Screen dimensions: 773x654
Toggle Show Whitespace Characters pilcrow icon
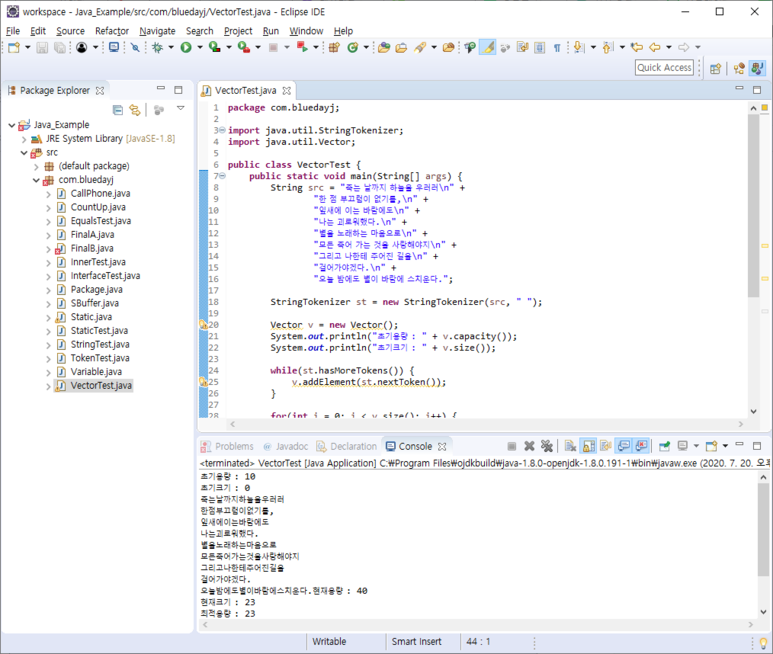(x=557, y=48)
